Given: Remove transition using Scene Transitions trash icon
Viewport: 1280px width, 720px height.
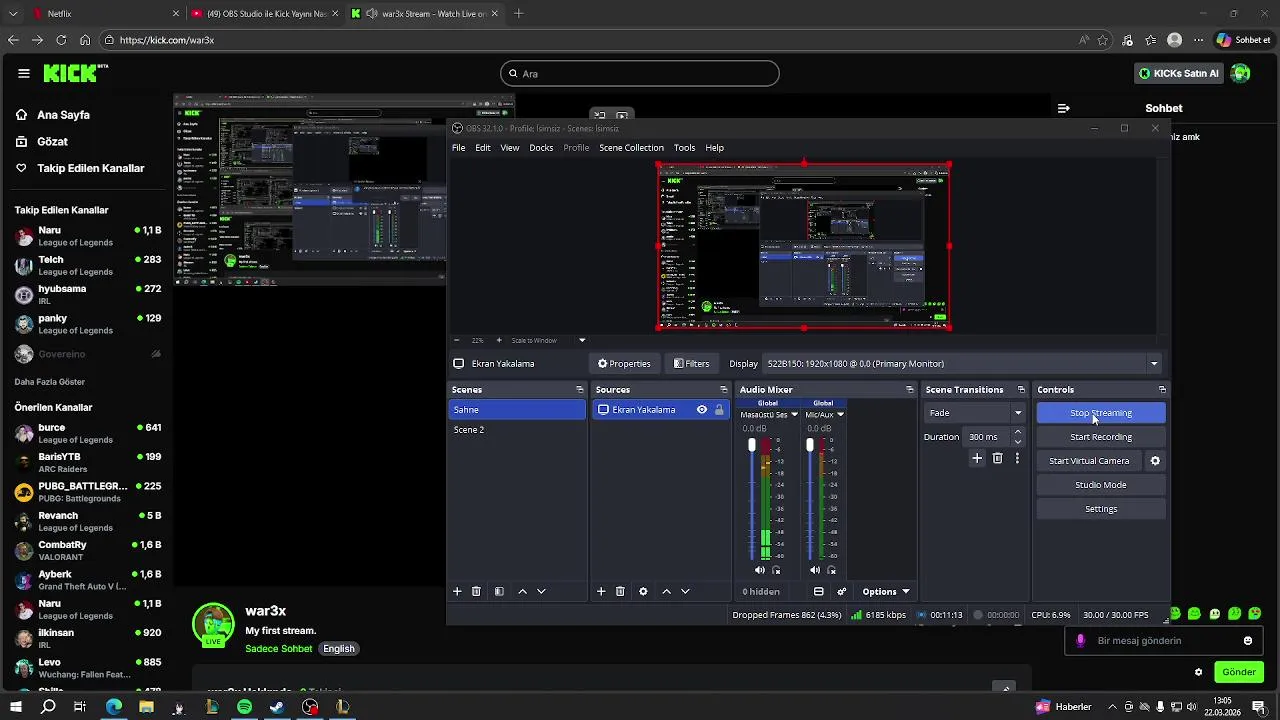Looking at the screenshot, I should (997, 458).
